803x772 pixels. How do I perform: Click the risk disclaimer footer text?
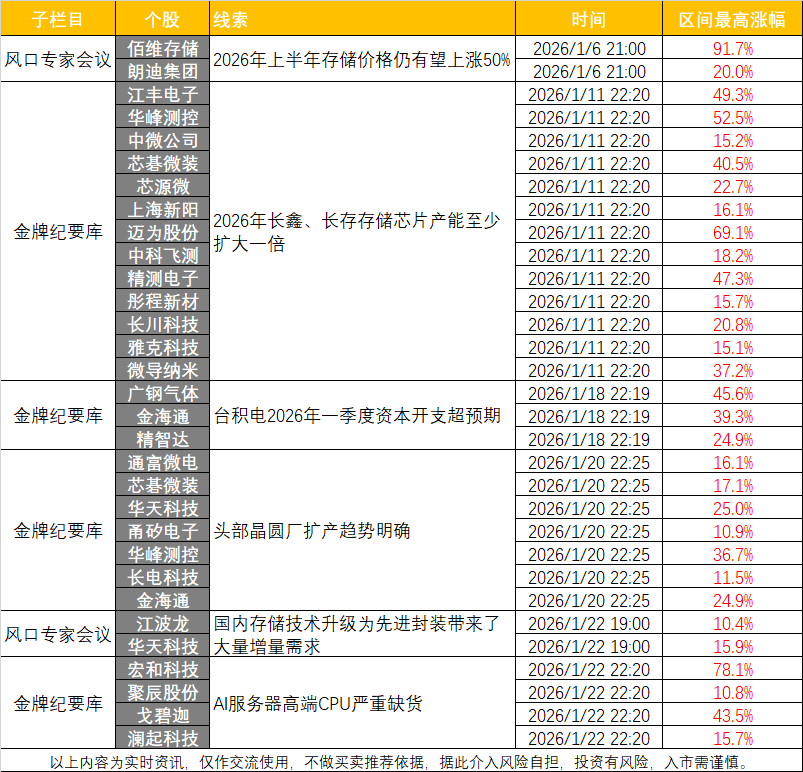pos(400,761)
